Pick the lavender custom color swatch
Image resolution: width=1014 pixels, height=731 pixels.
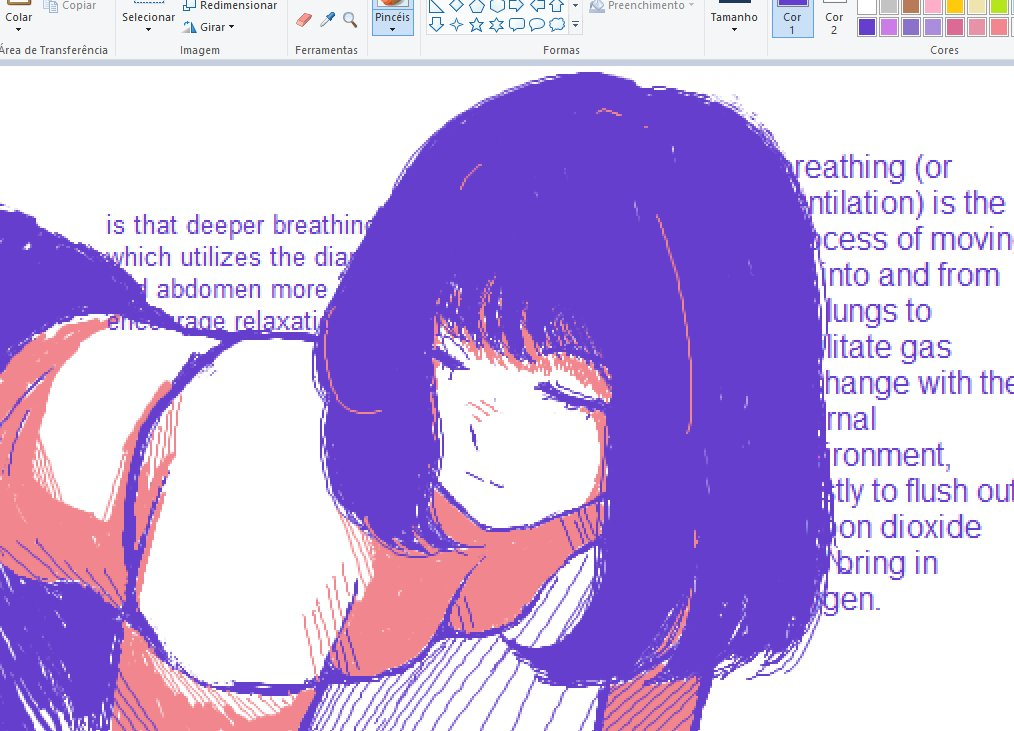coord(933,27)
